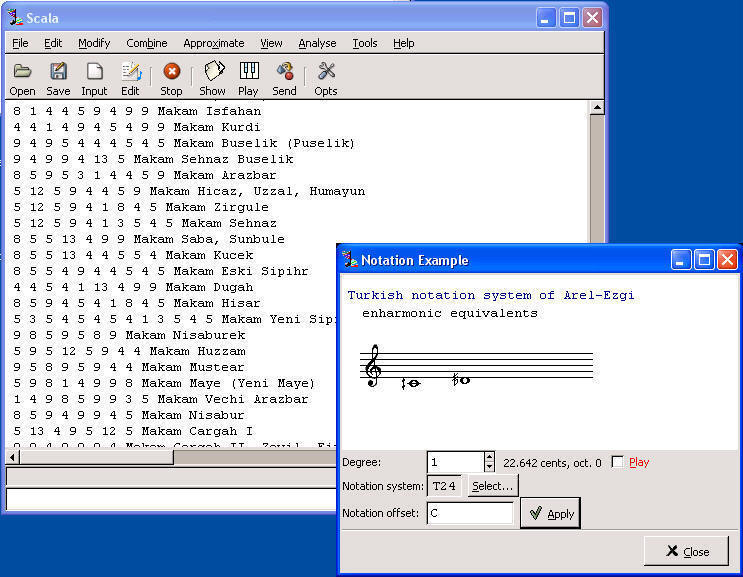Click the '22.642 cents, oct. 0' value
Viewport: 743px width, 577px height.
tap(552, 463)
